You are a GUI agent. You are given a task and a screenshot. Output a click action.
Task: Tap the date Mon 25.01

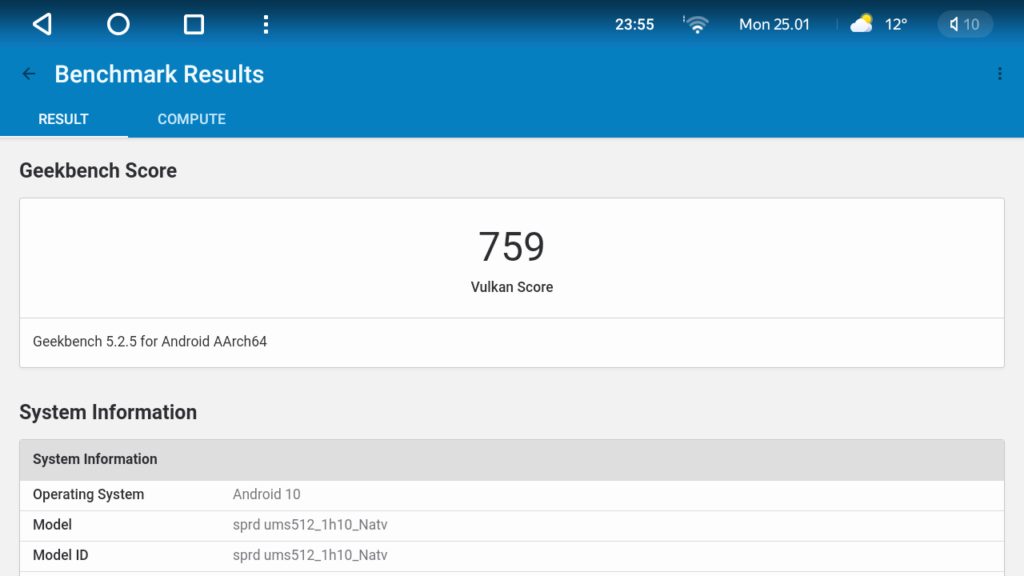(774, 24)
